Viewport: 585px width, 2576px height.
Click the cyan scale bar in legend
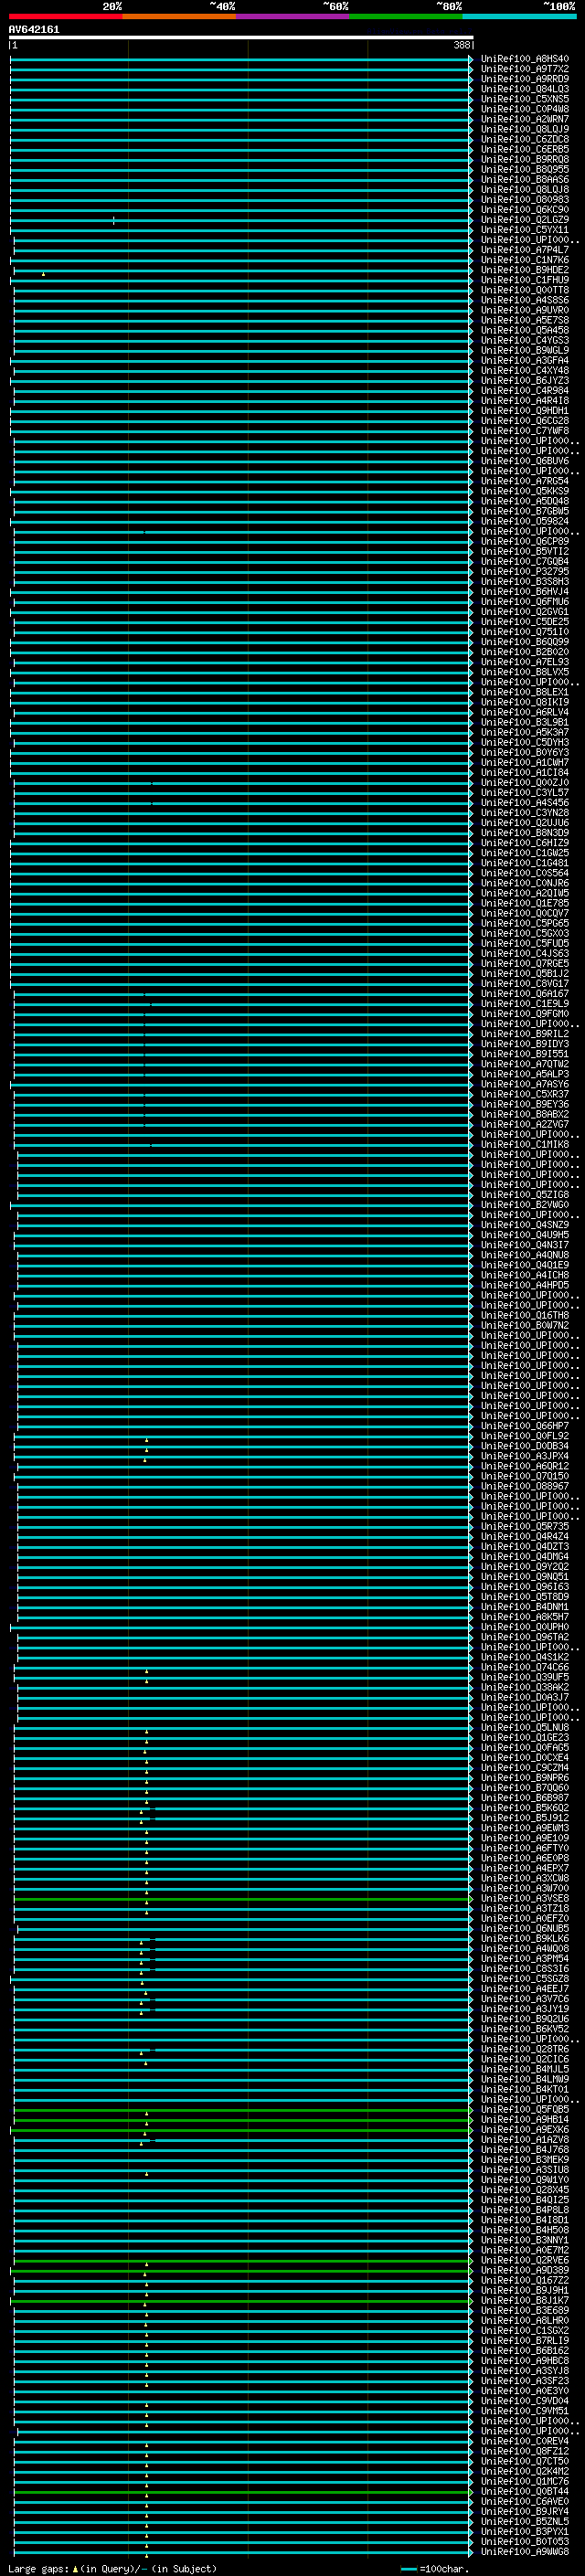[408, 2569]
